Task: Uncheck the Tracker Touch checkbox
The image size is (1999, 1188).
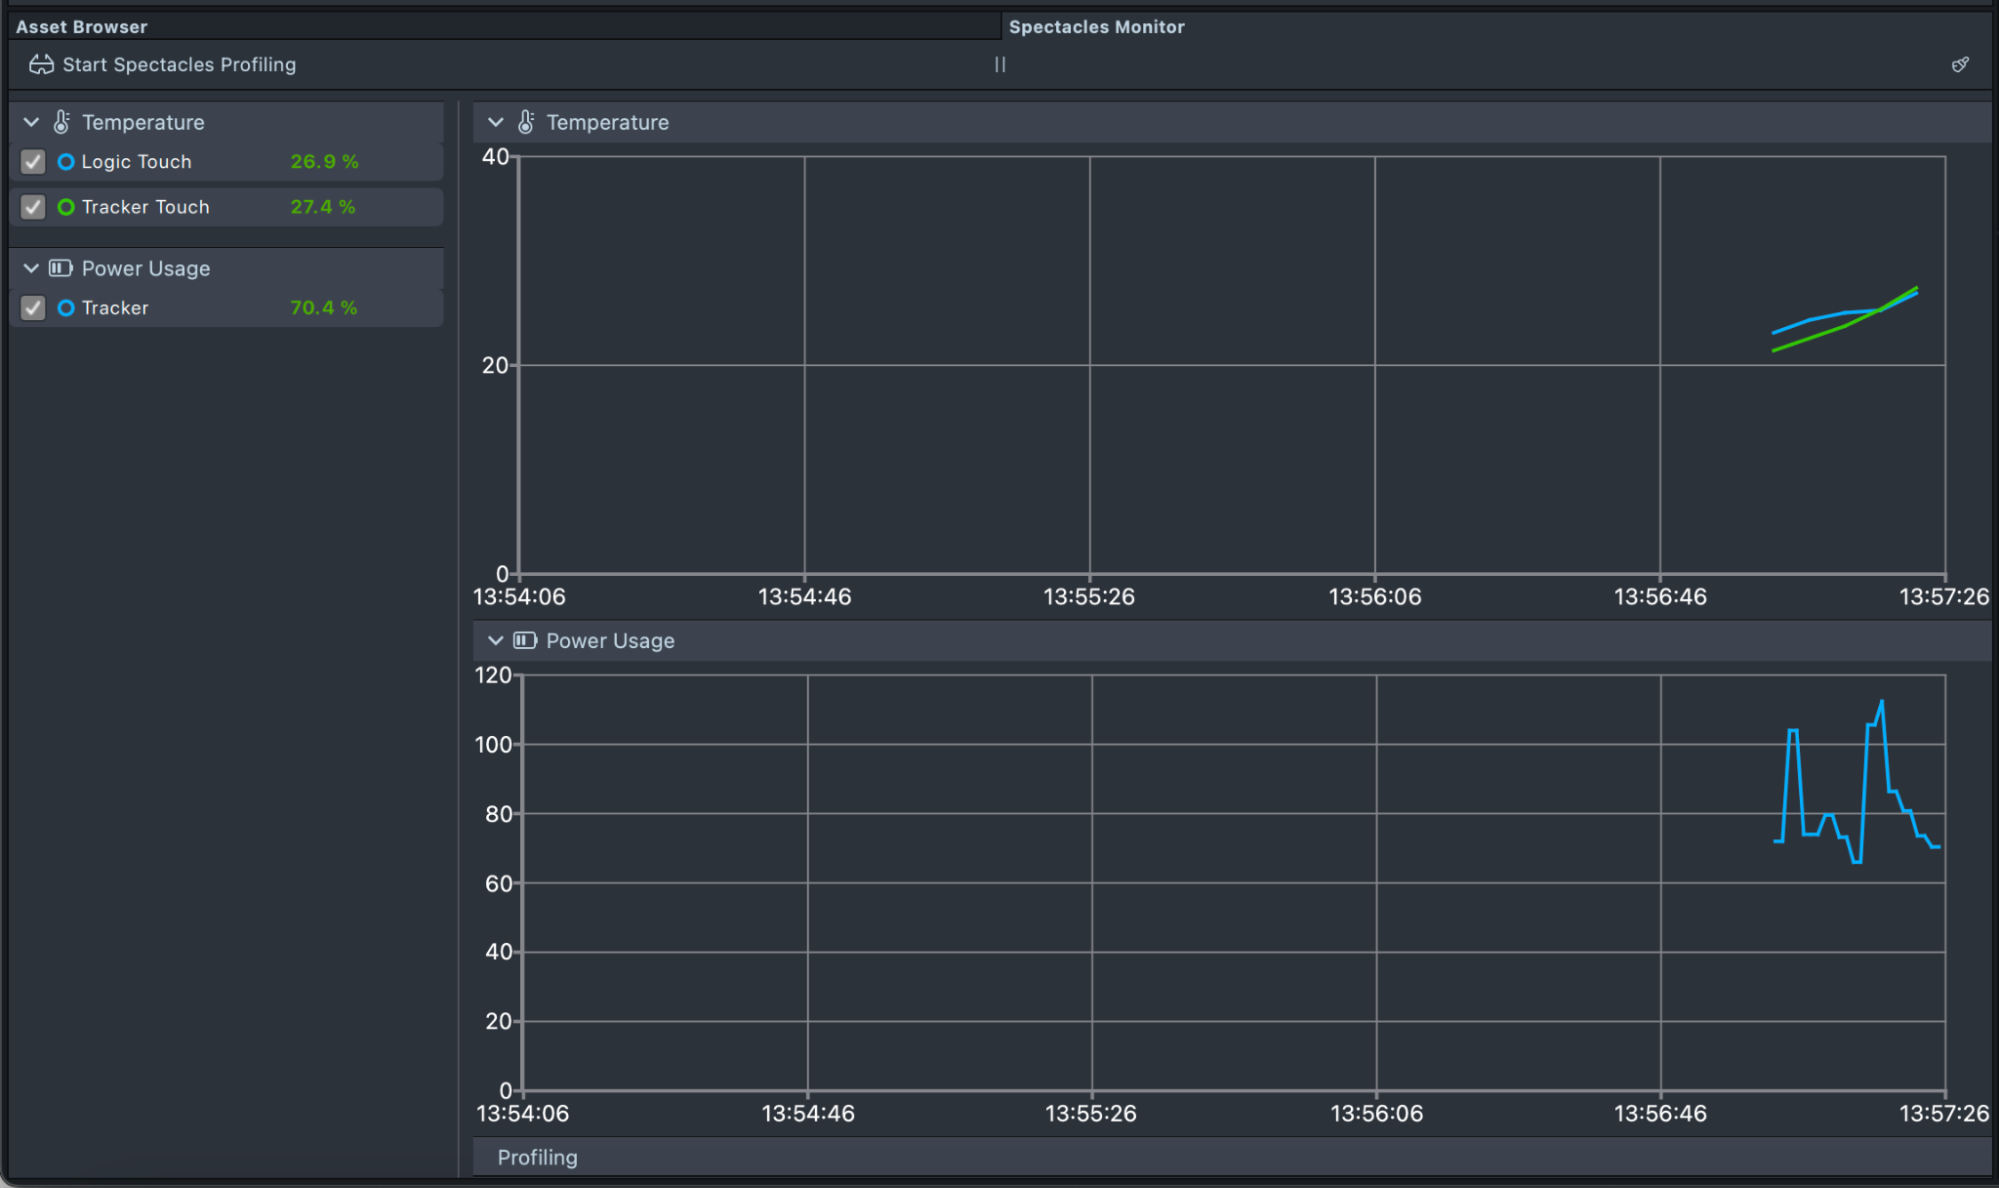Action: pos(33,207)
